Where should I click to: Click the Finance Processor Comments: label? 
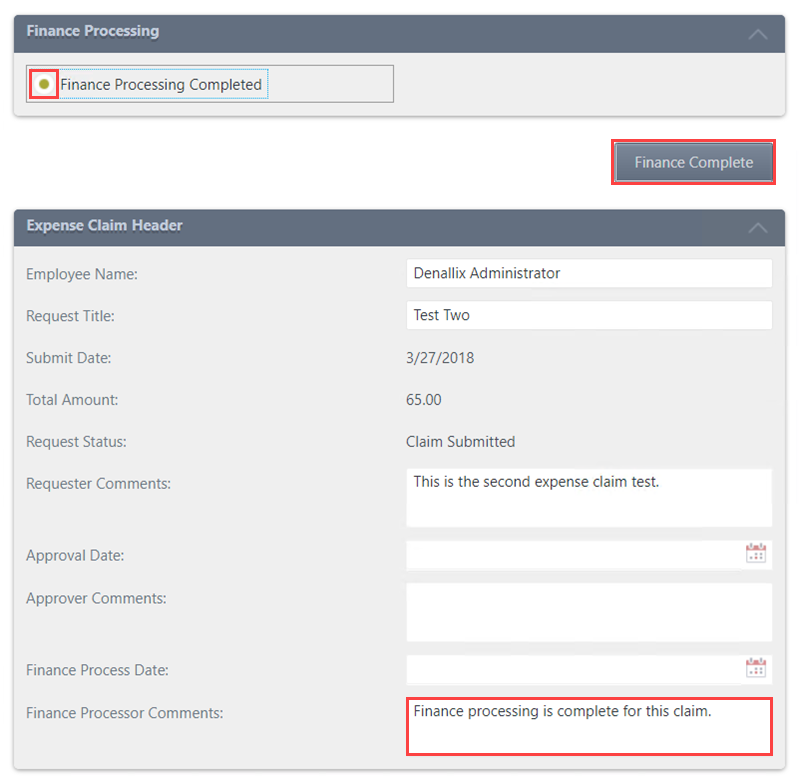125,712
